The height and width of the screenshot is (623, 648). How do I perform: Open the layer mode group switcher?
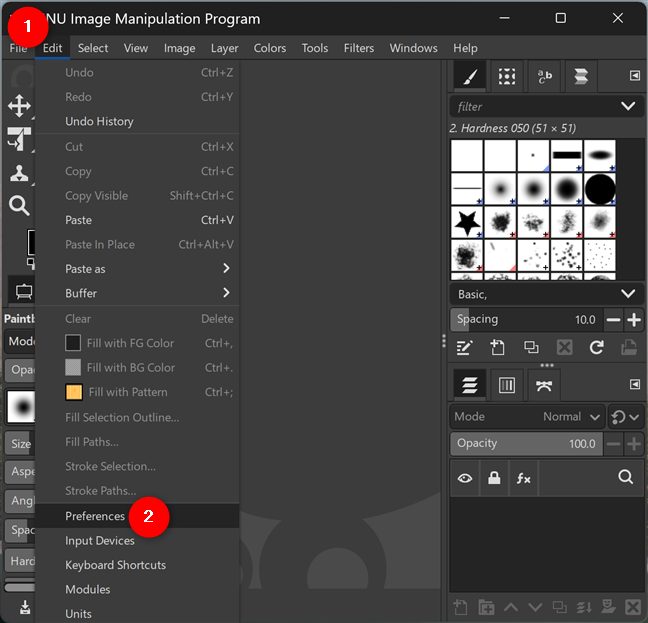point(626,416)
